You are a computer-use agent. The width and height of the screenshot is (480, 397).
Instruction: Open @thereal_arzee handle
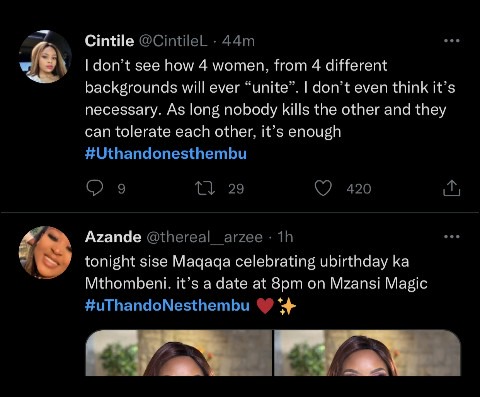(x=205, y=237)
